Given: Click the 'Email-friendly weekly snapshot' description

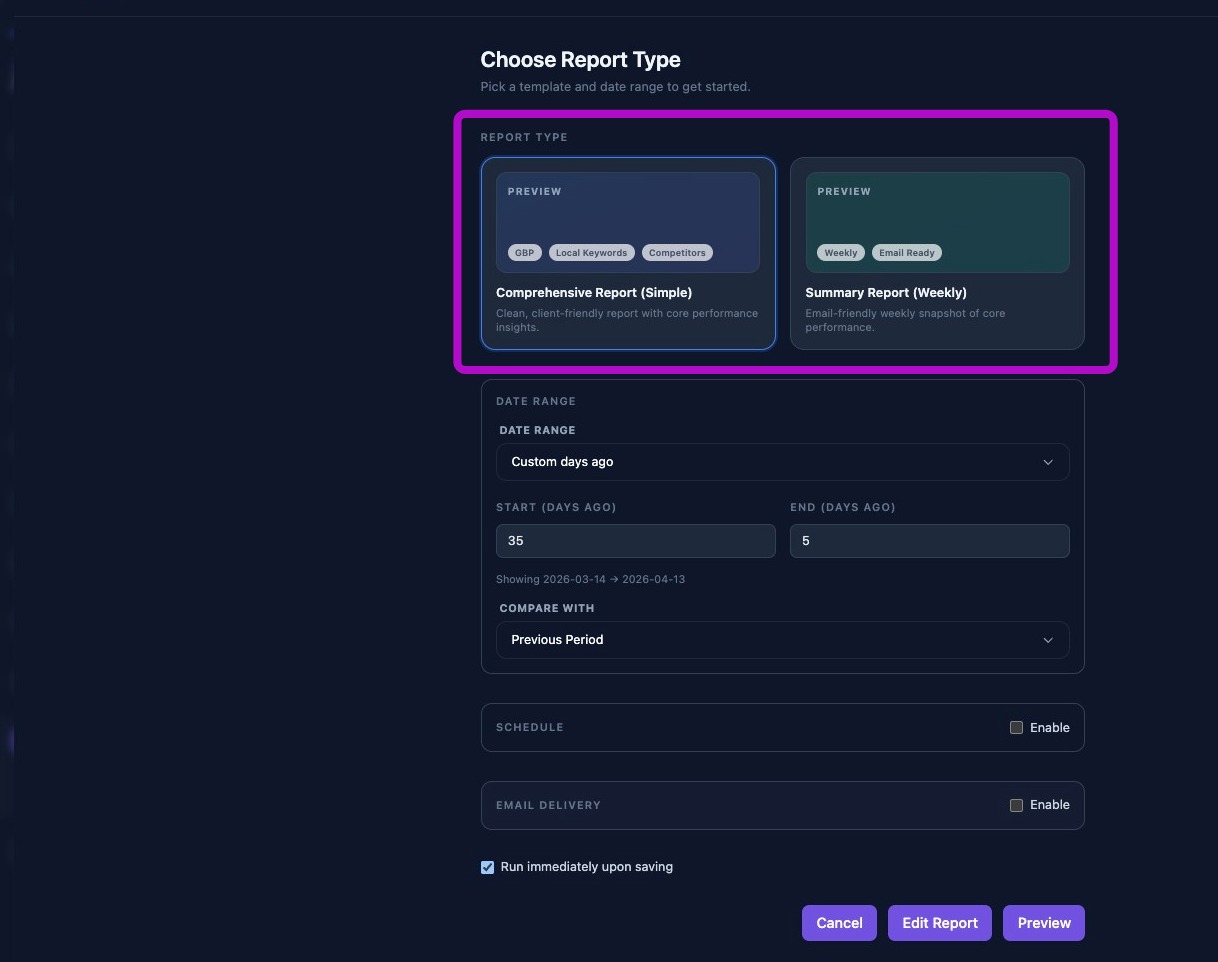Looking at the screenshot, I should click(x=905, y=320).
